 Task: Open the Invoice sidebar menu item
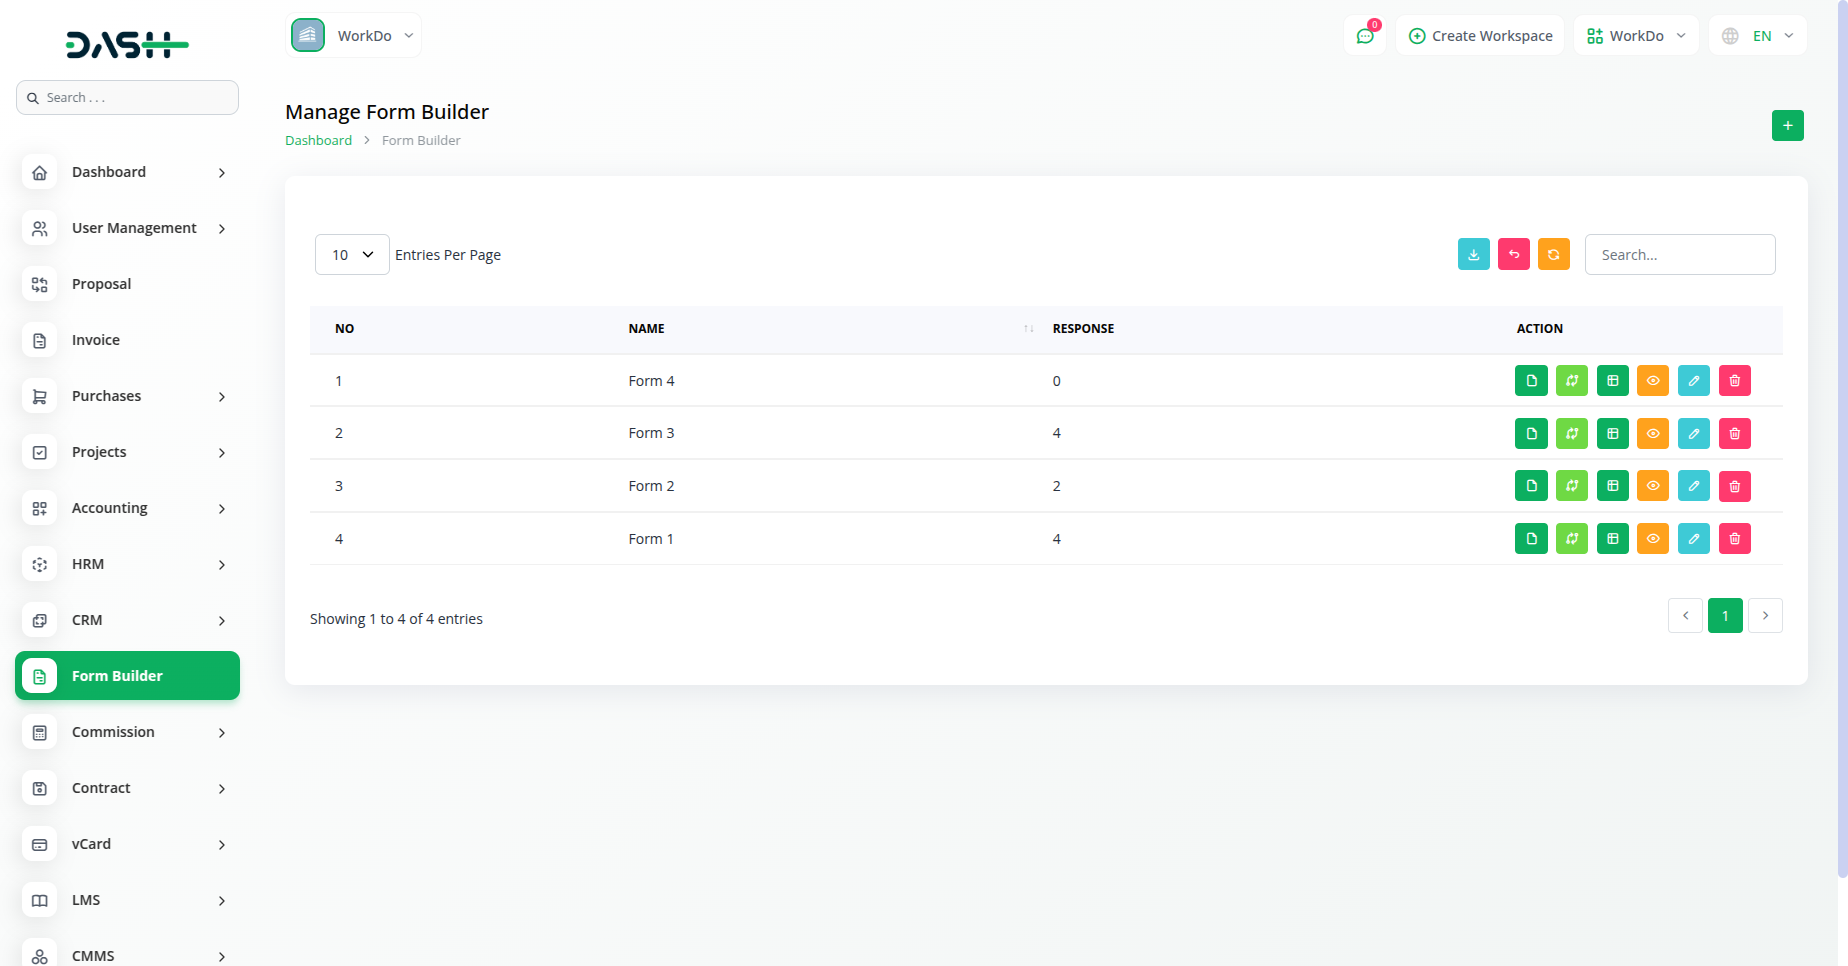[96, 340]
